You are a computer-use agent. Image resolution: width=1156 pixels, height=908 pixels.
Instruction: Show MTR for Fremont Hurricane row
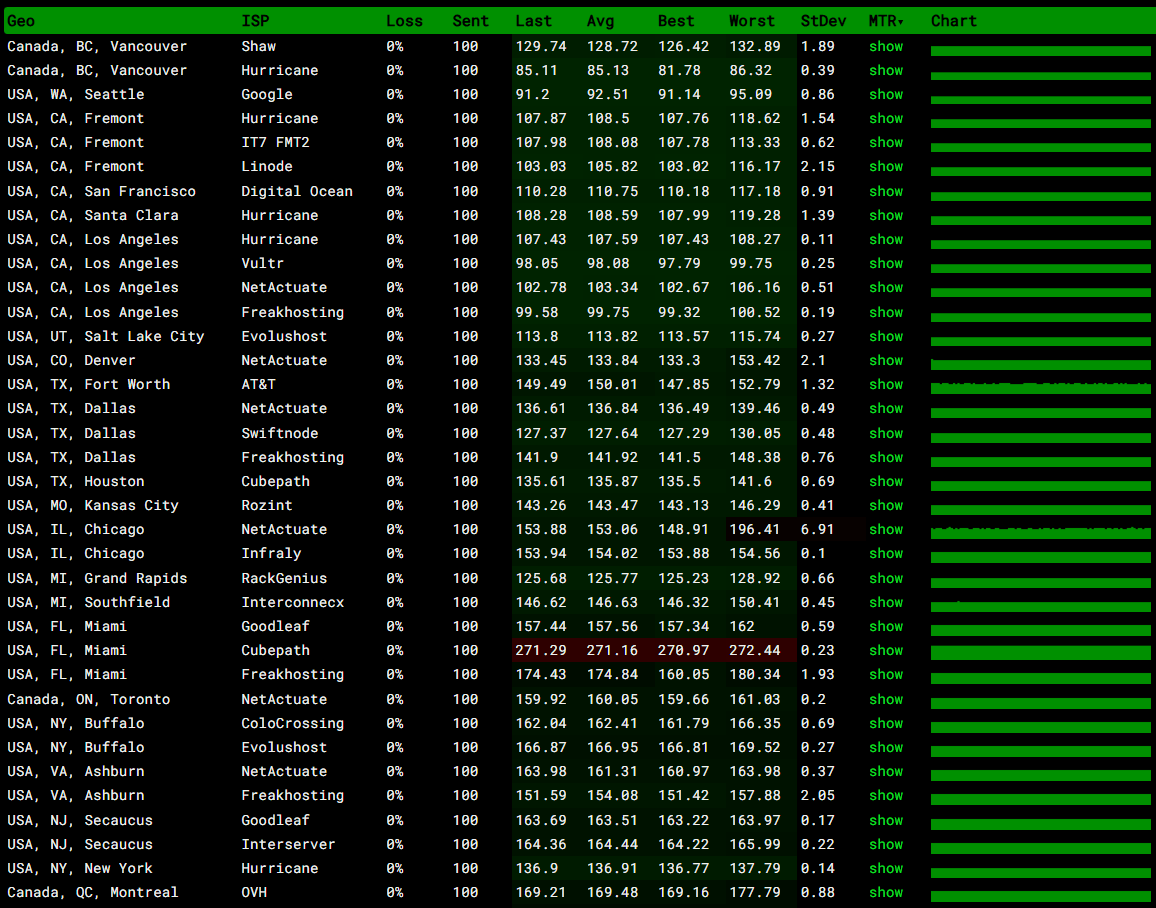(885, 119)
